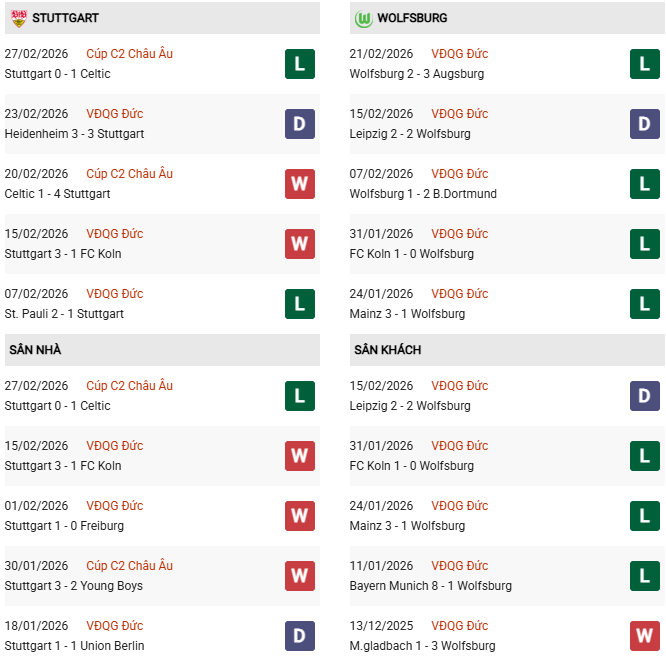Open Cúp C2 Châu Âu link dated 20/02/2026
This screenshot has width=666, height=661.
pyautogui.click(x=129, y=174)
